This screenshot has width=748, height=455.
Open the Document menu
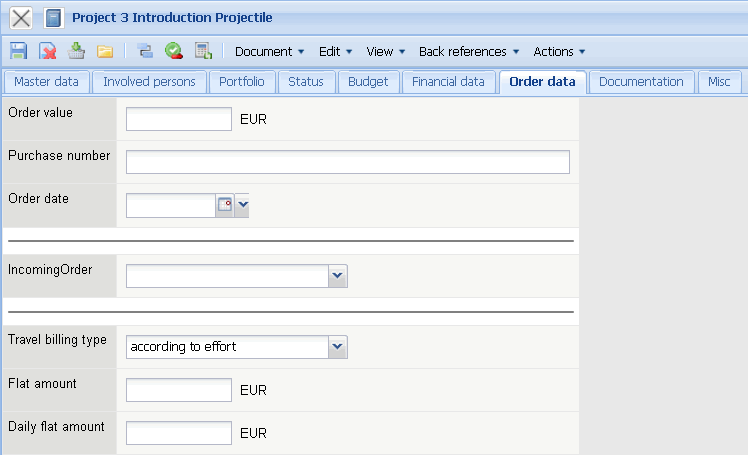(x=269, y=51)
